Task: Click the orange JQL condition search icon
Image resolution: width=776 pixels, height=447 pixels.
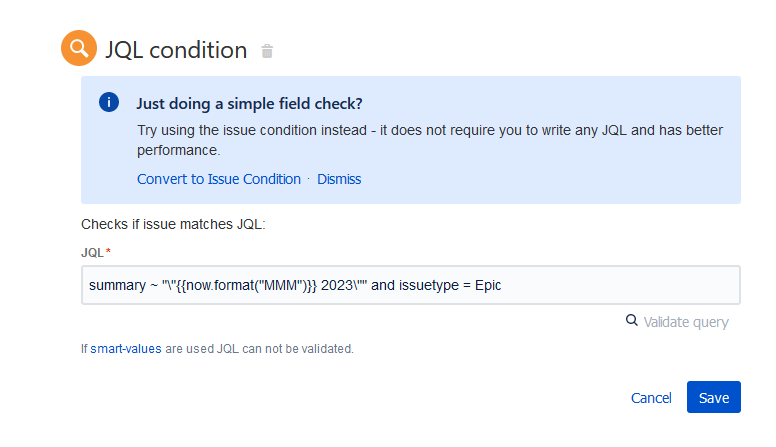Action: click(x=79, y=49)
